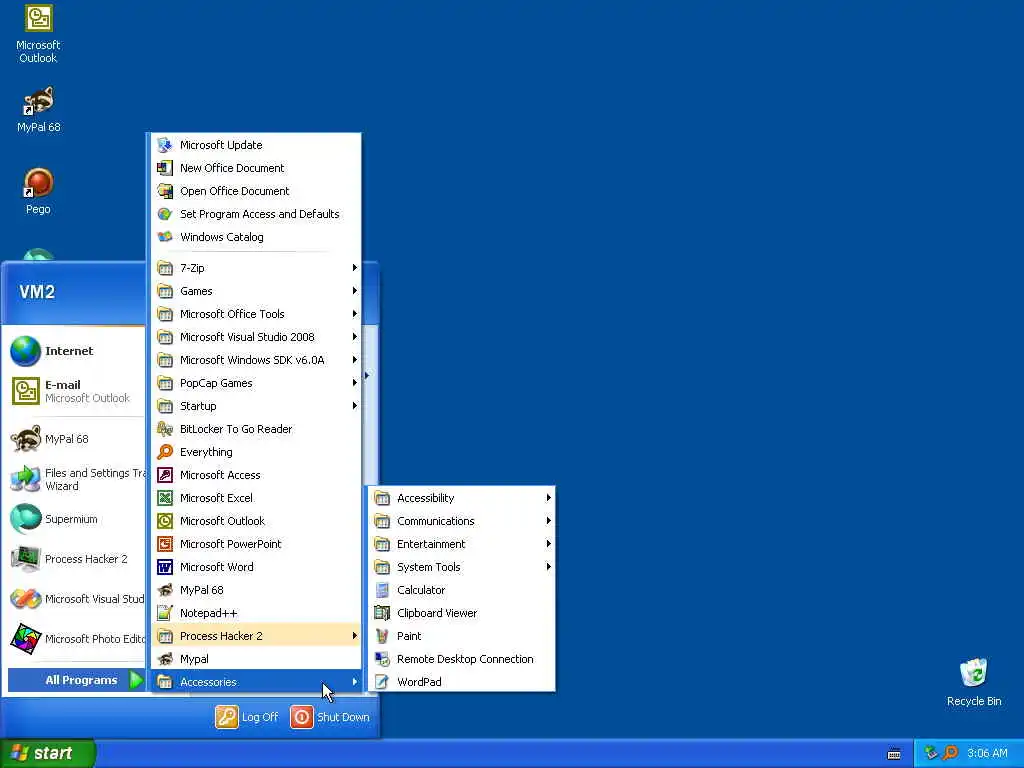This screenshot has width=1024, height=768.
Task: Launch the Everything search program
Action: [256, 452]
